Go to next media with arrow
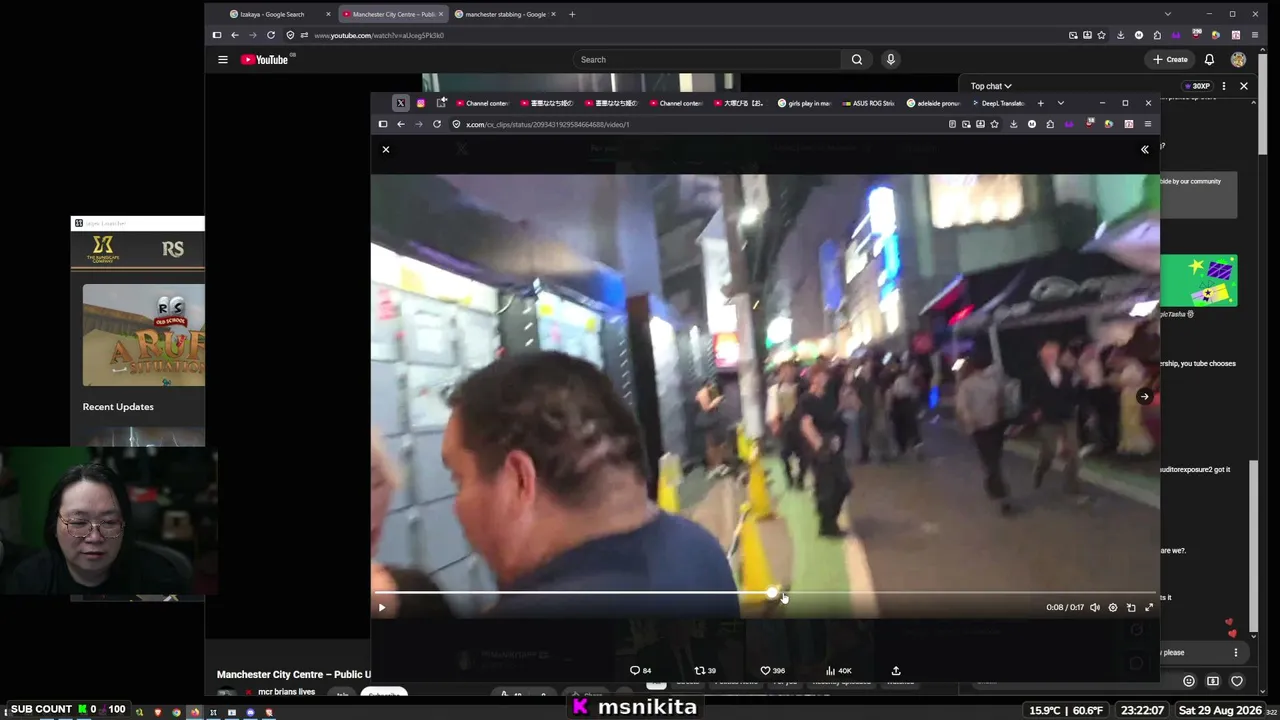This screenshot has width=1280, height=720. pos(1145,396)
